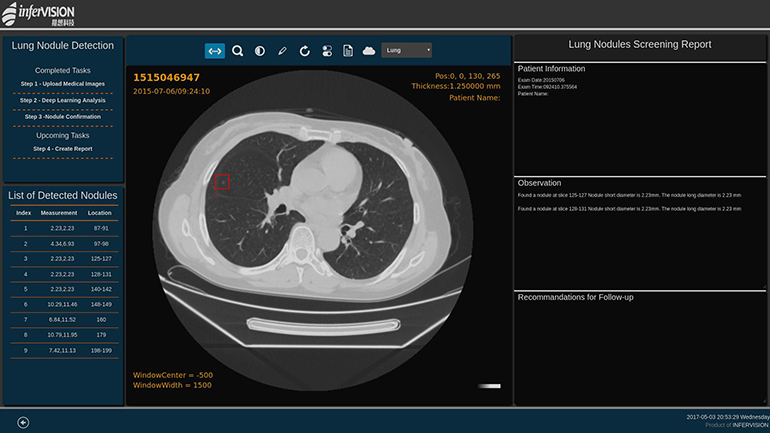
Task: Select nodule 6 at location 148-149
Action: (x=63, y=303)
